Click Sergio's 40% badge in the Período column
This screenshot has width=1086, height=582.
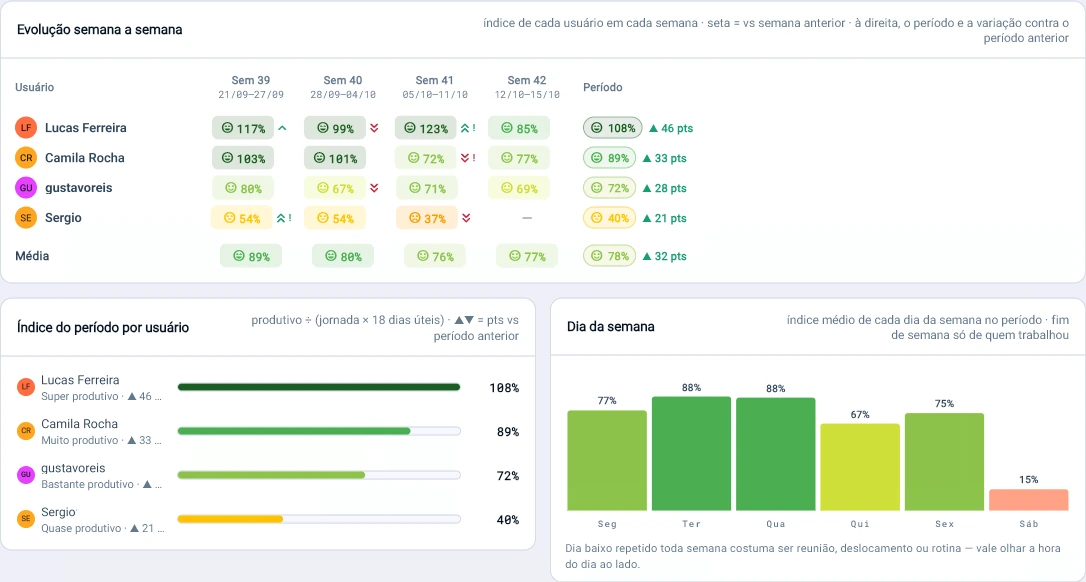[x=609, y=218]
